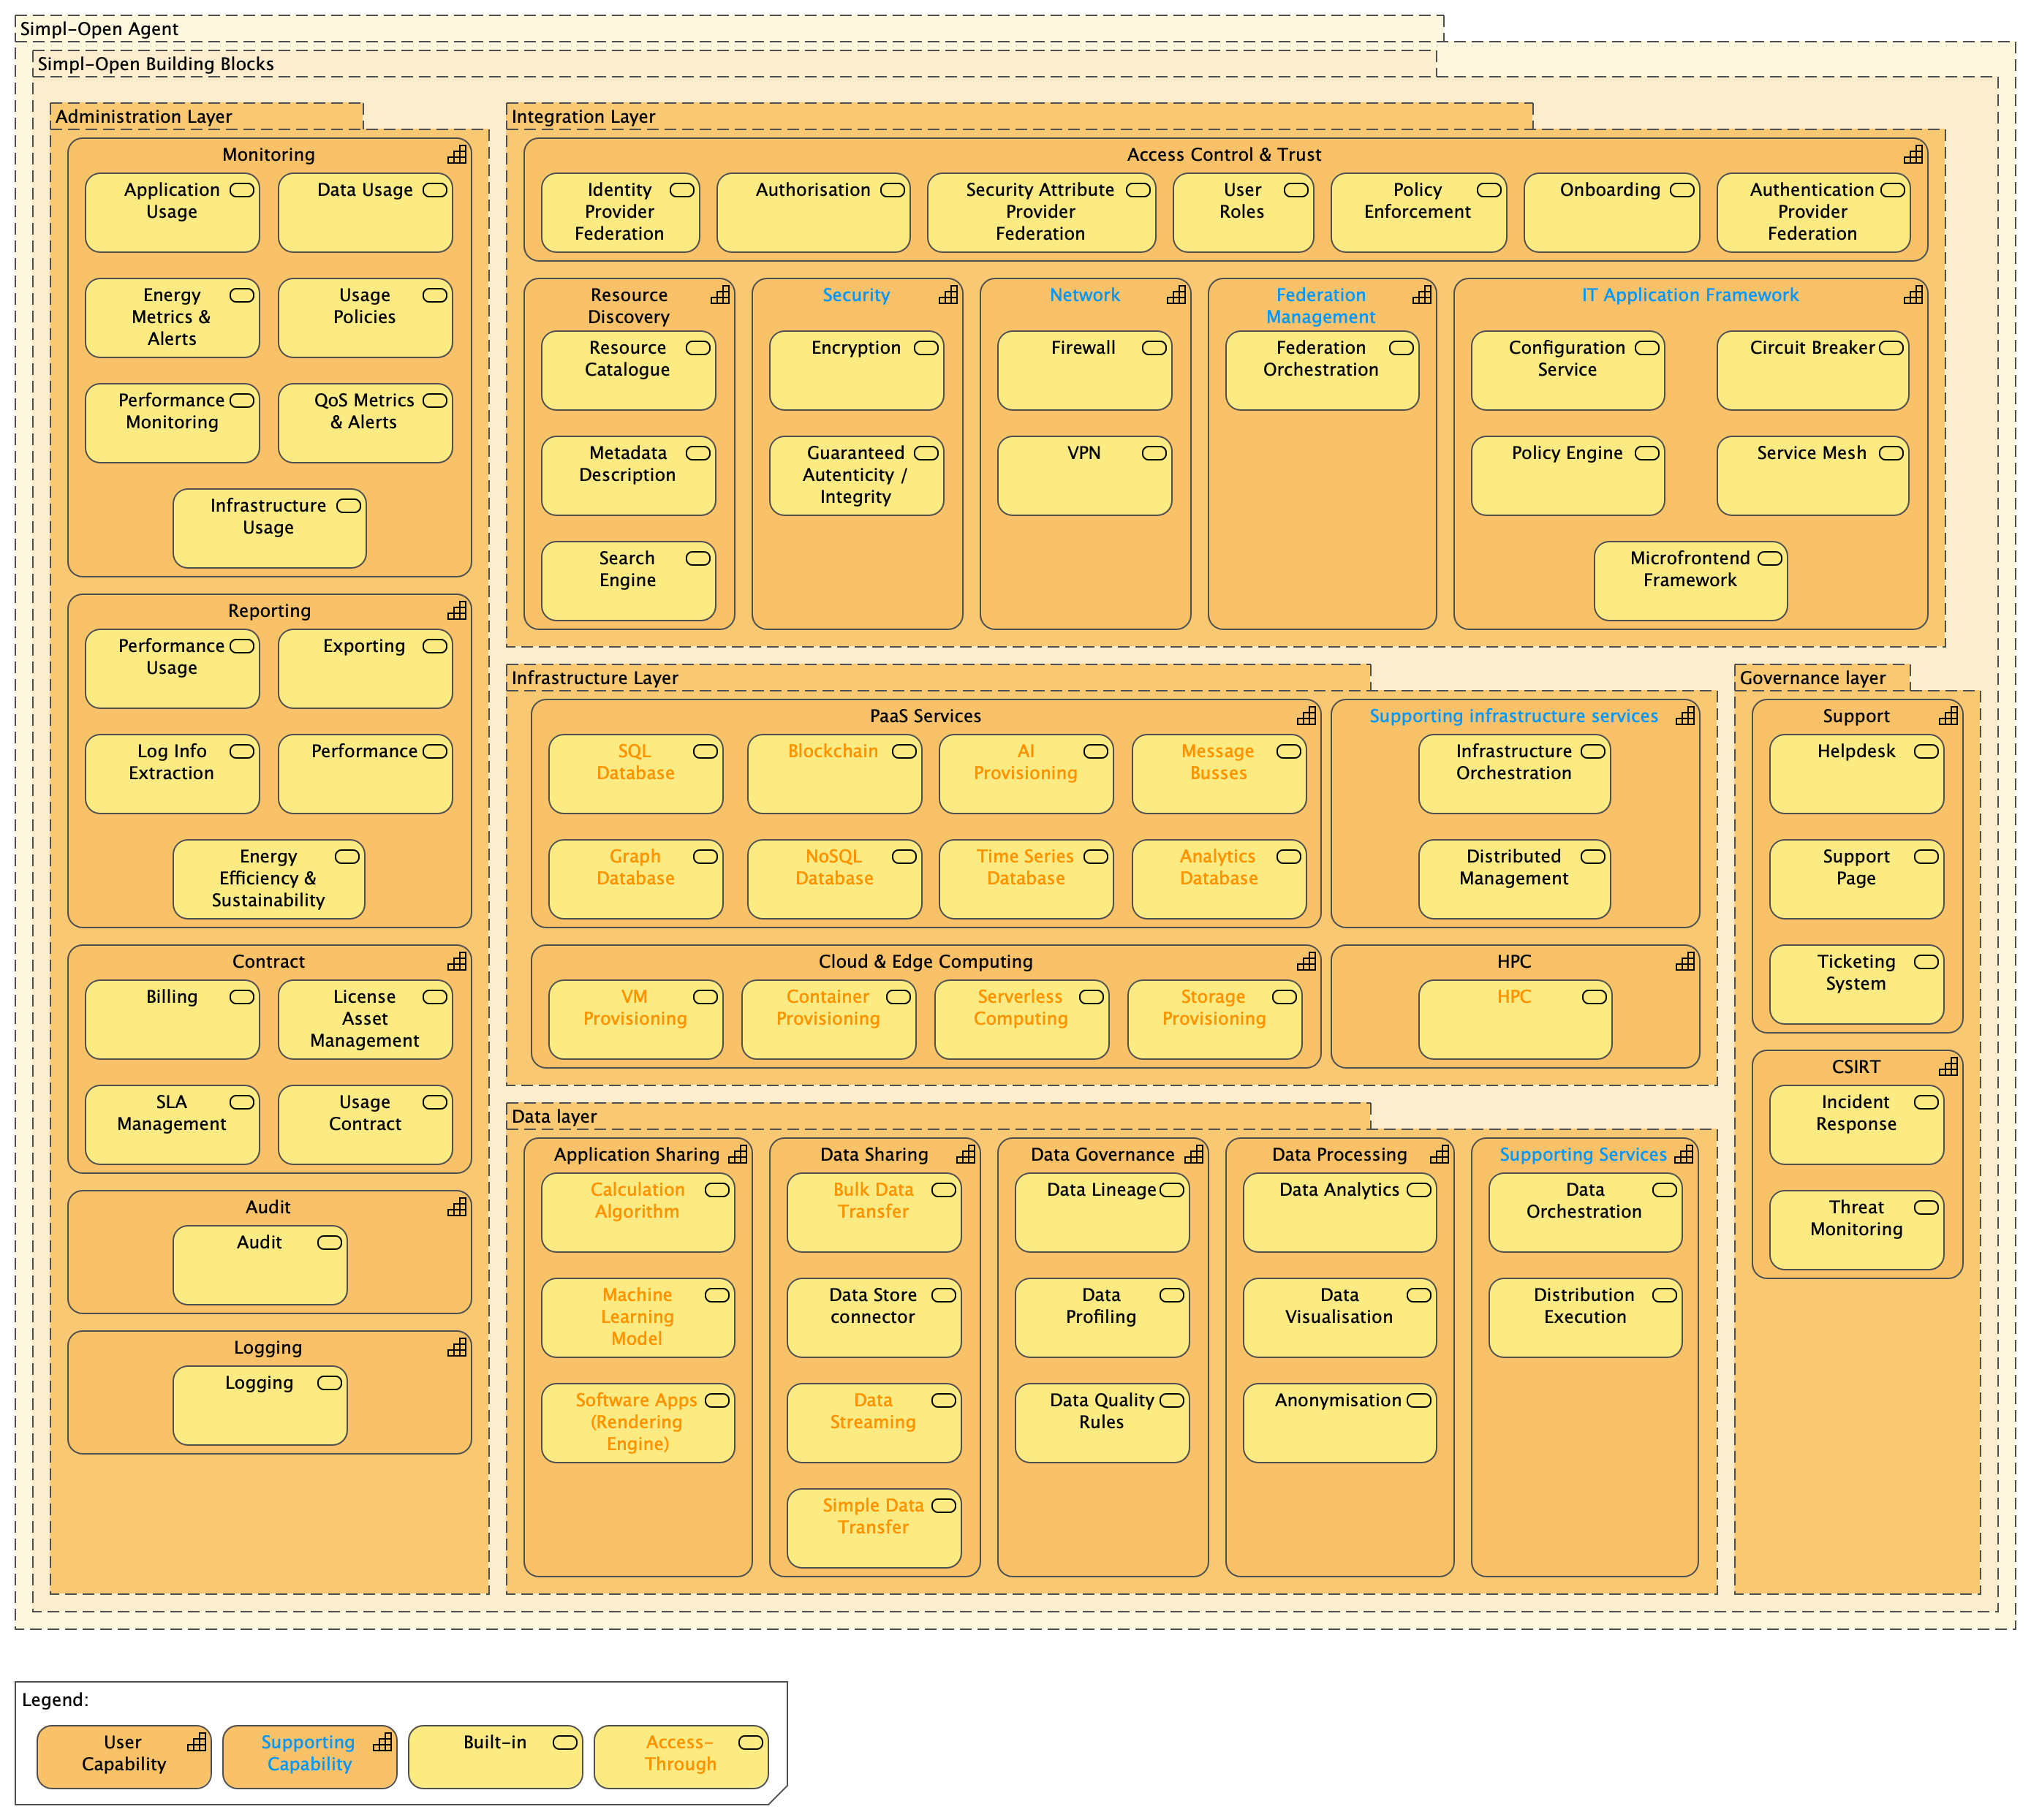This screenshot has width=2031, height=1820.
Task: Click the Federation Management capability icon
Action: pos(1422,295)
